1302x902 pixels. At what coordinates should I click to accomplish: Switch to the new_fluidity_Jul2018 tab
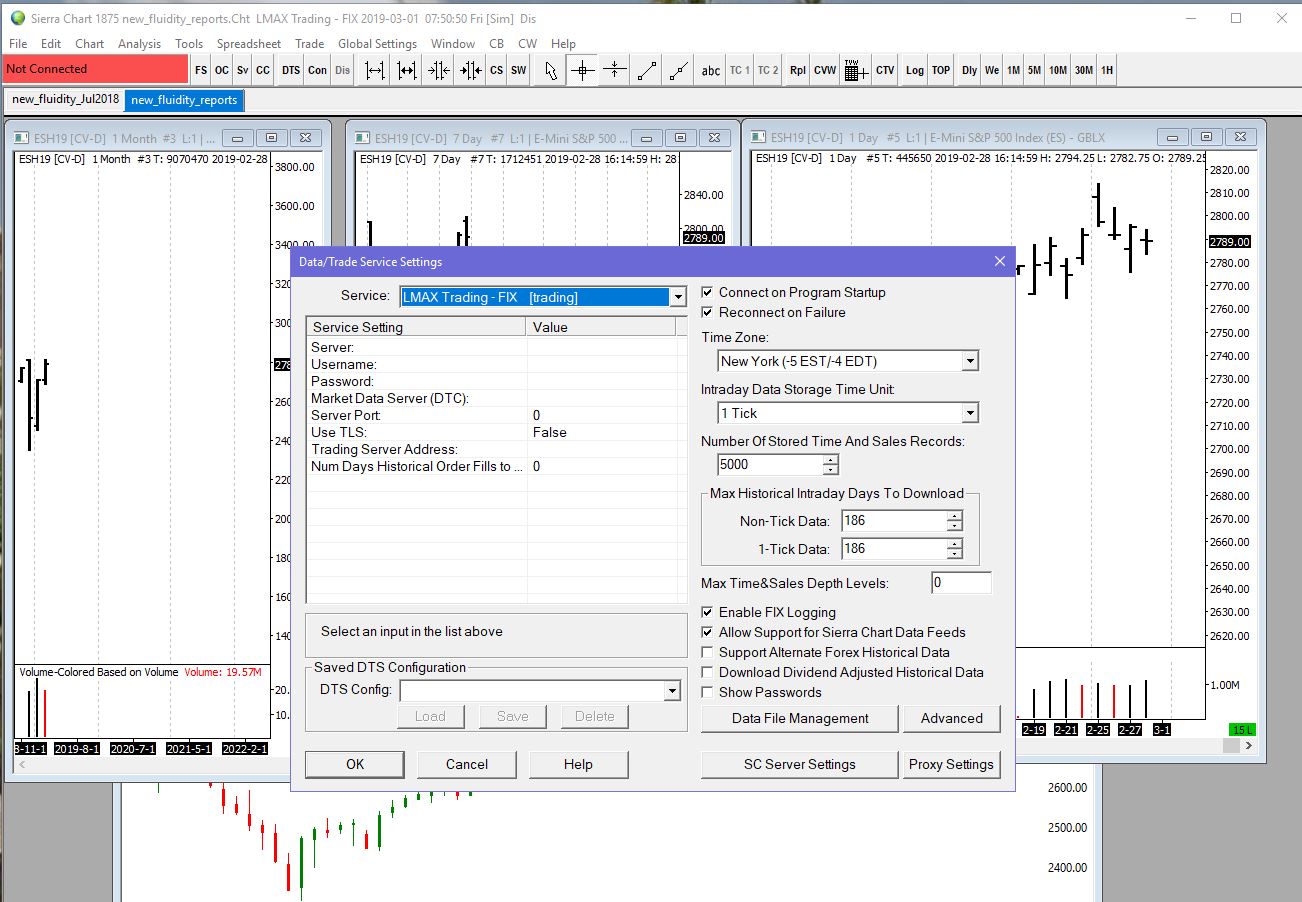[x=65, y=100]
